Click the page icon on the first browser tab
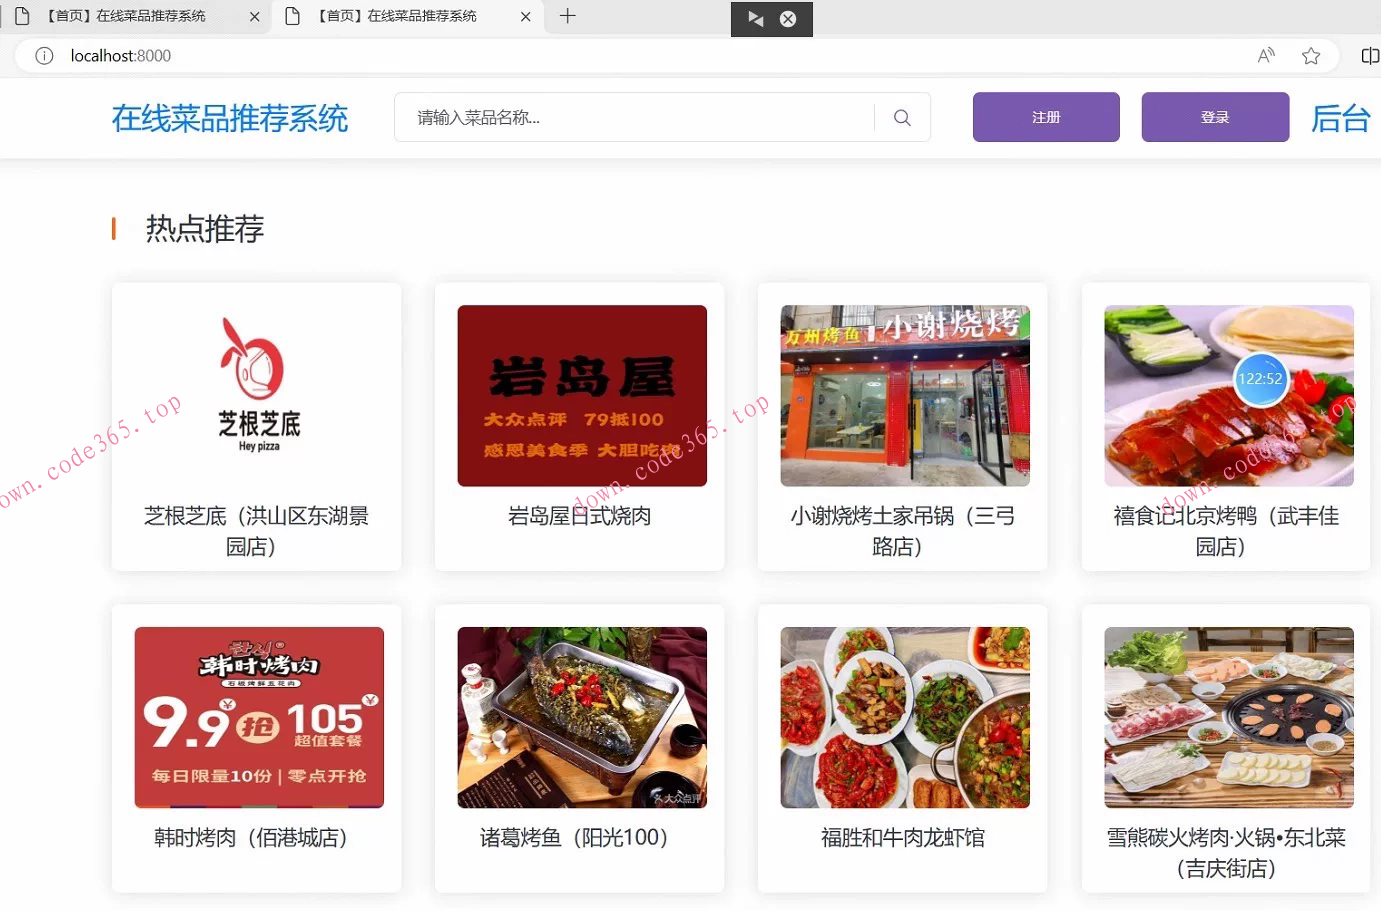This screenshot has height=911, width=1381. (22, 16)
